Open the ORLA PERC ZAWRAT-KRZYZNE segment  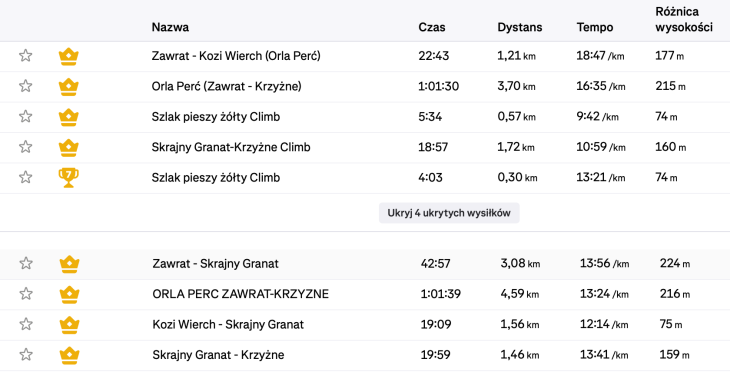(241, 294)
